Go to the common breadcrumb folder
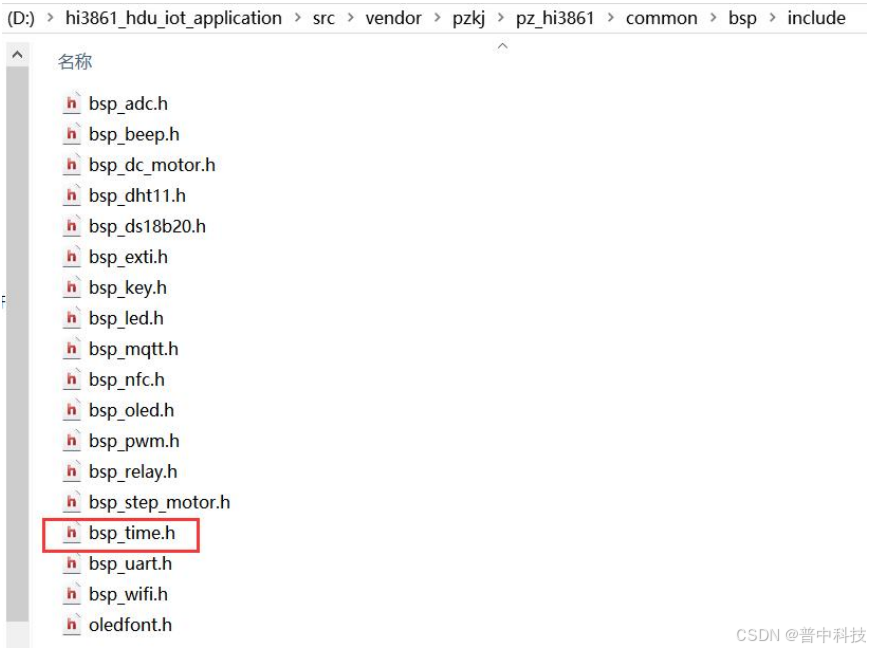Screen dimensions: 870x650 [x=661, y=18]
